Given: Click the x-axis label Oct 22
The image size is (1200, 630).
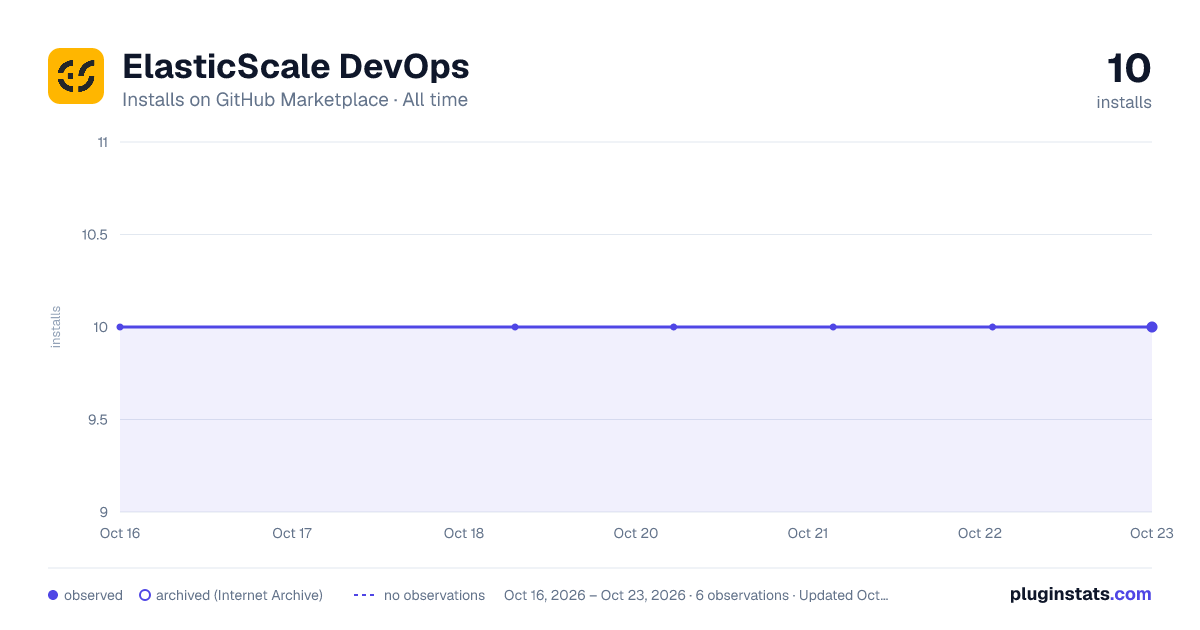Looking at the screenshot, I should click(980, 533).
